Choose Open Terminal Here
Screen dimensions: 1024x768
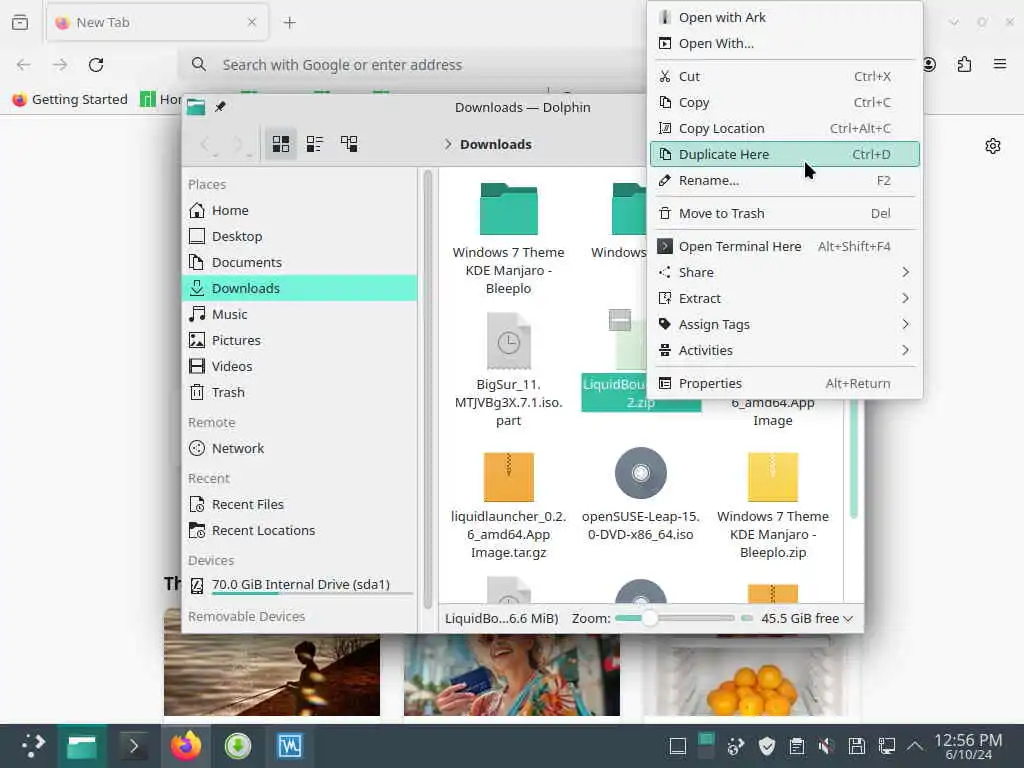tap(784, 246)
